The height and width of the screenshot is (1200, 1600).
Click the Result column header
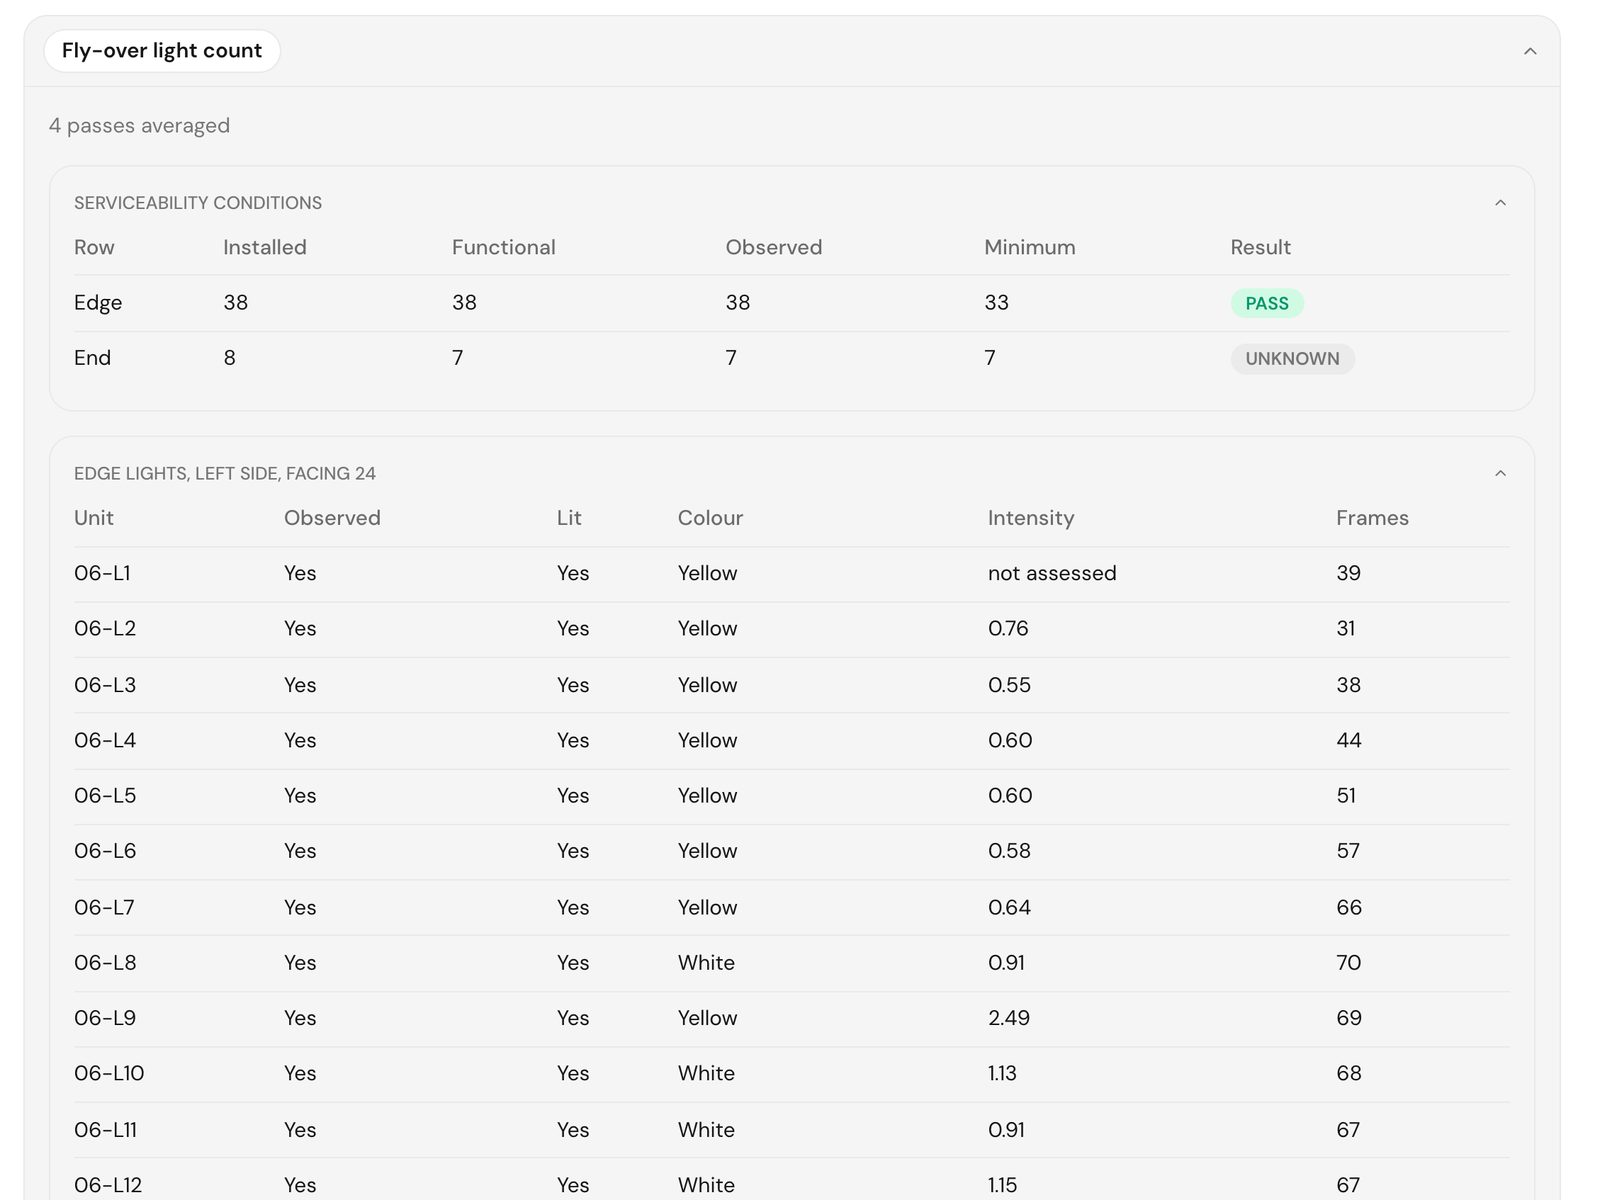click(1260, 247)
